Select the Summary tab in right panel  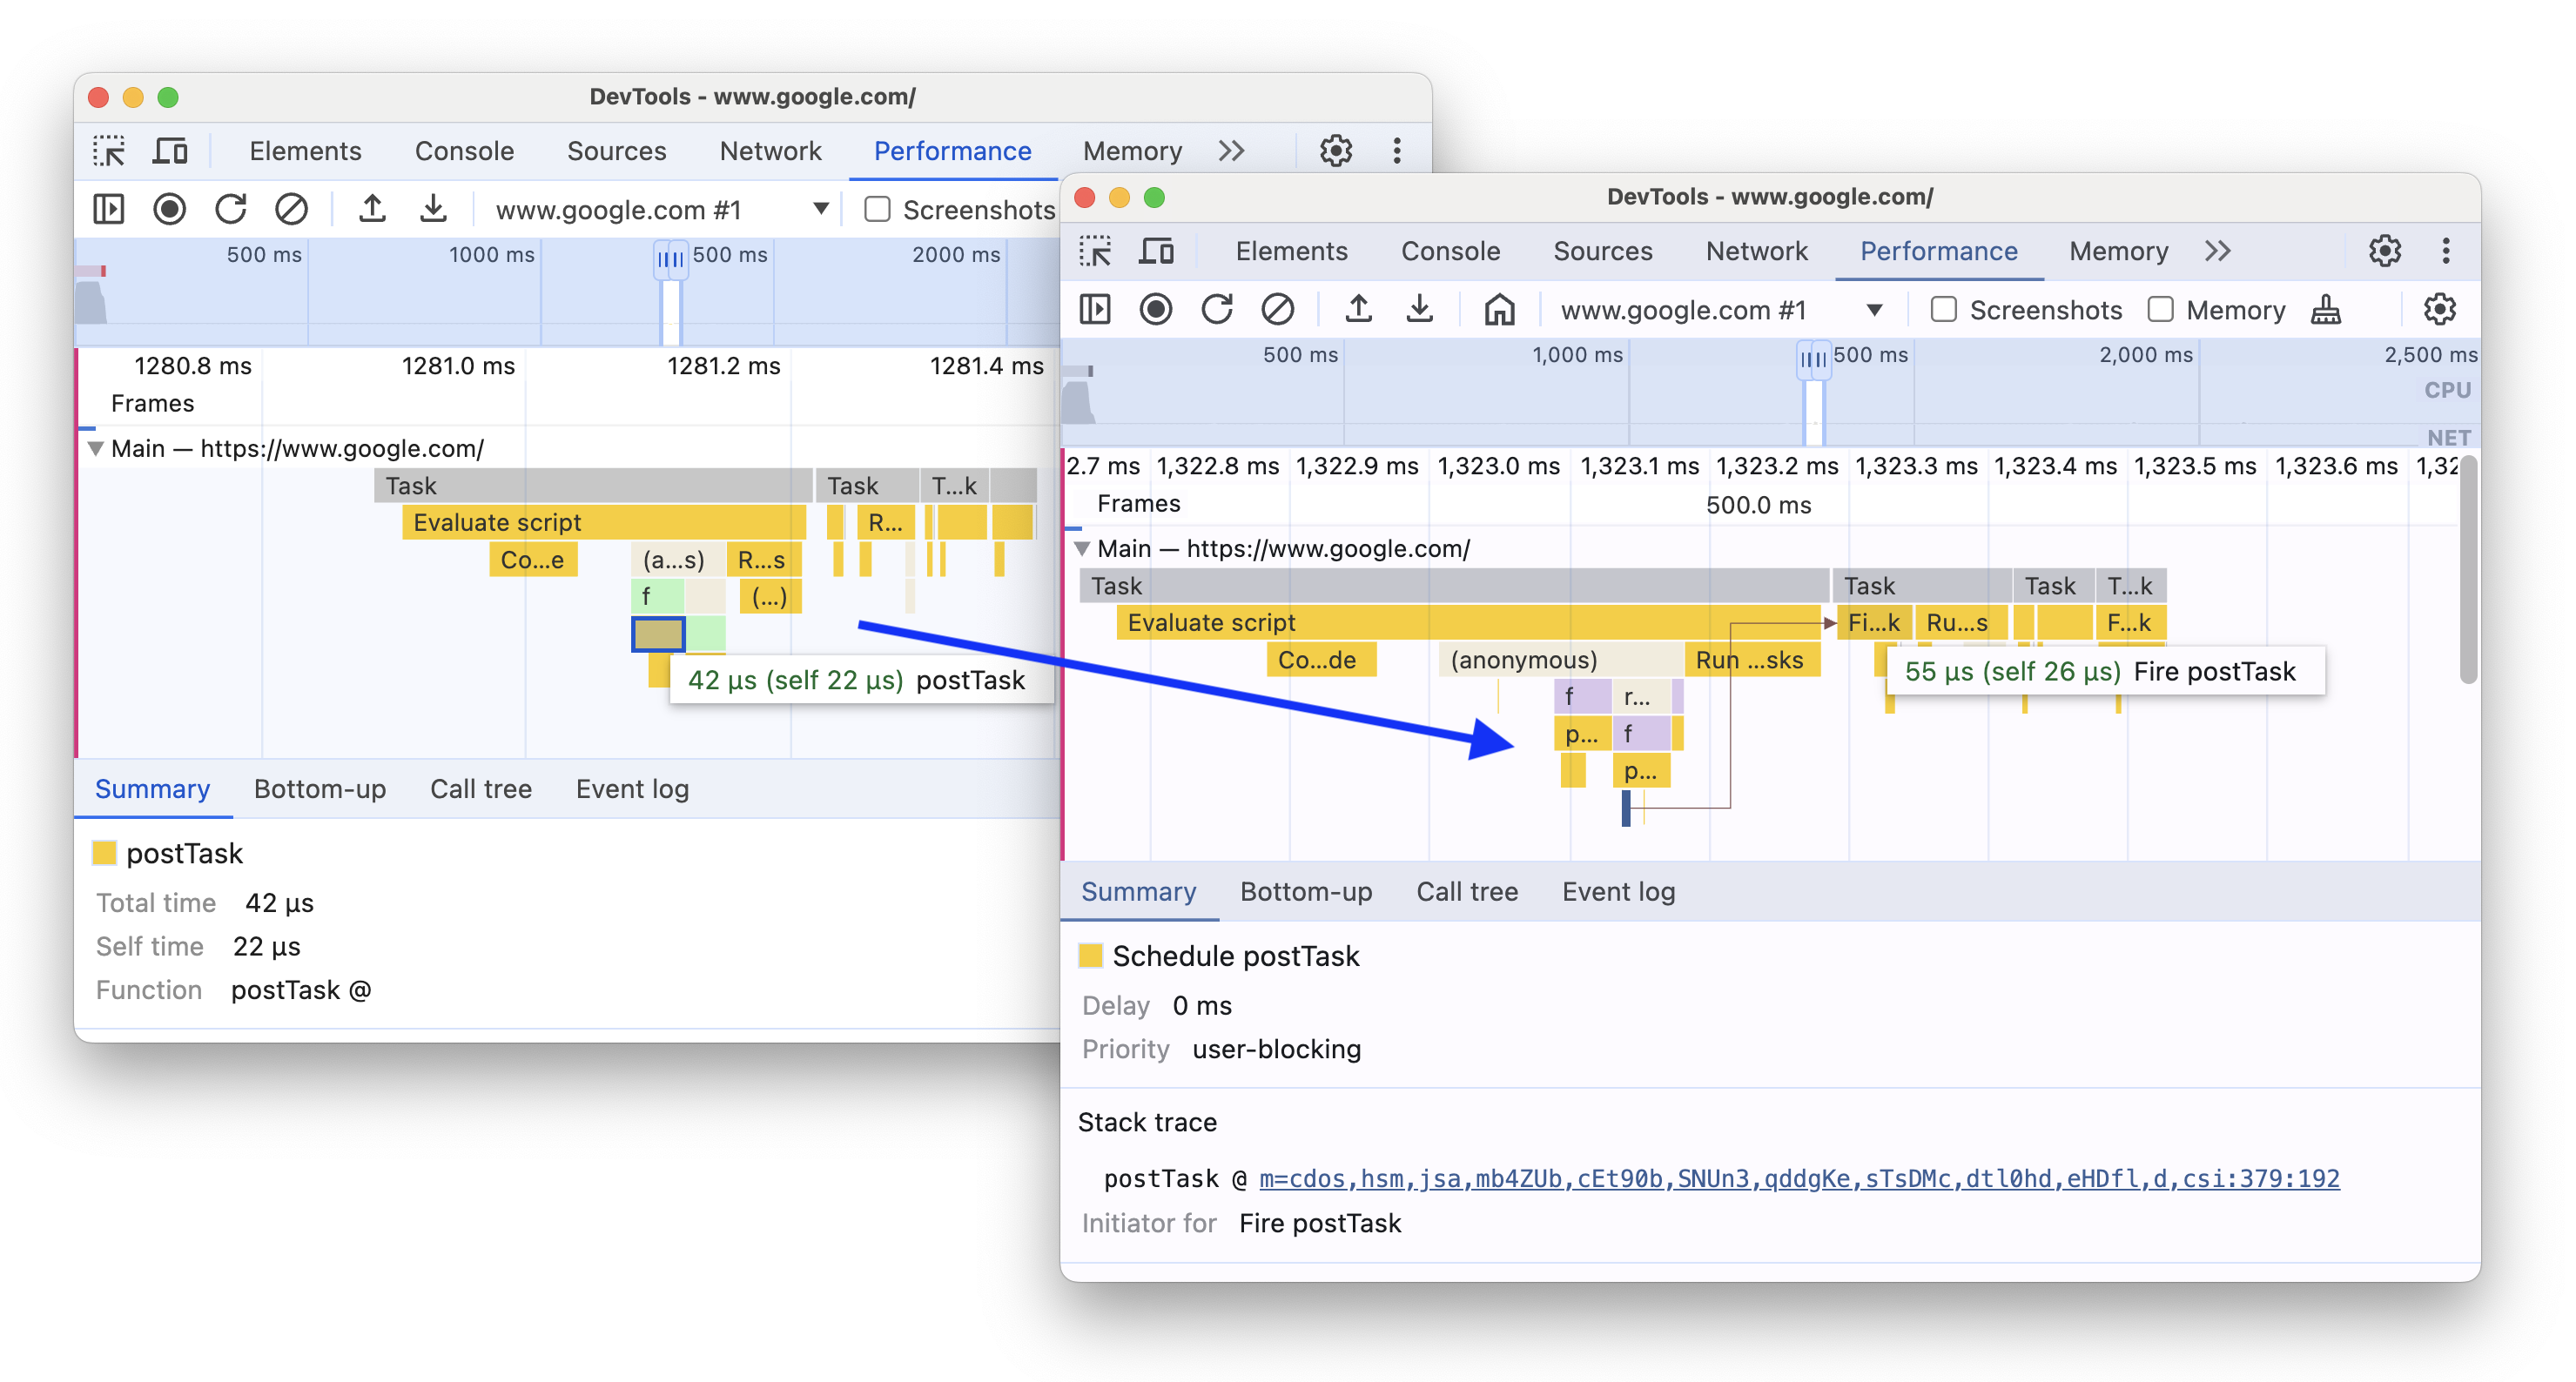coord(1141,889)
